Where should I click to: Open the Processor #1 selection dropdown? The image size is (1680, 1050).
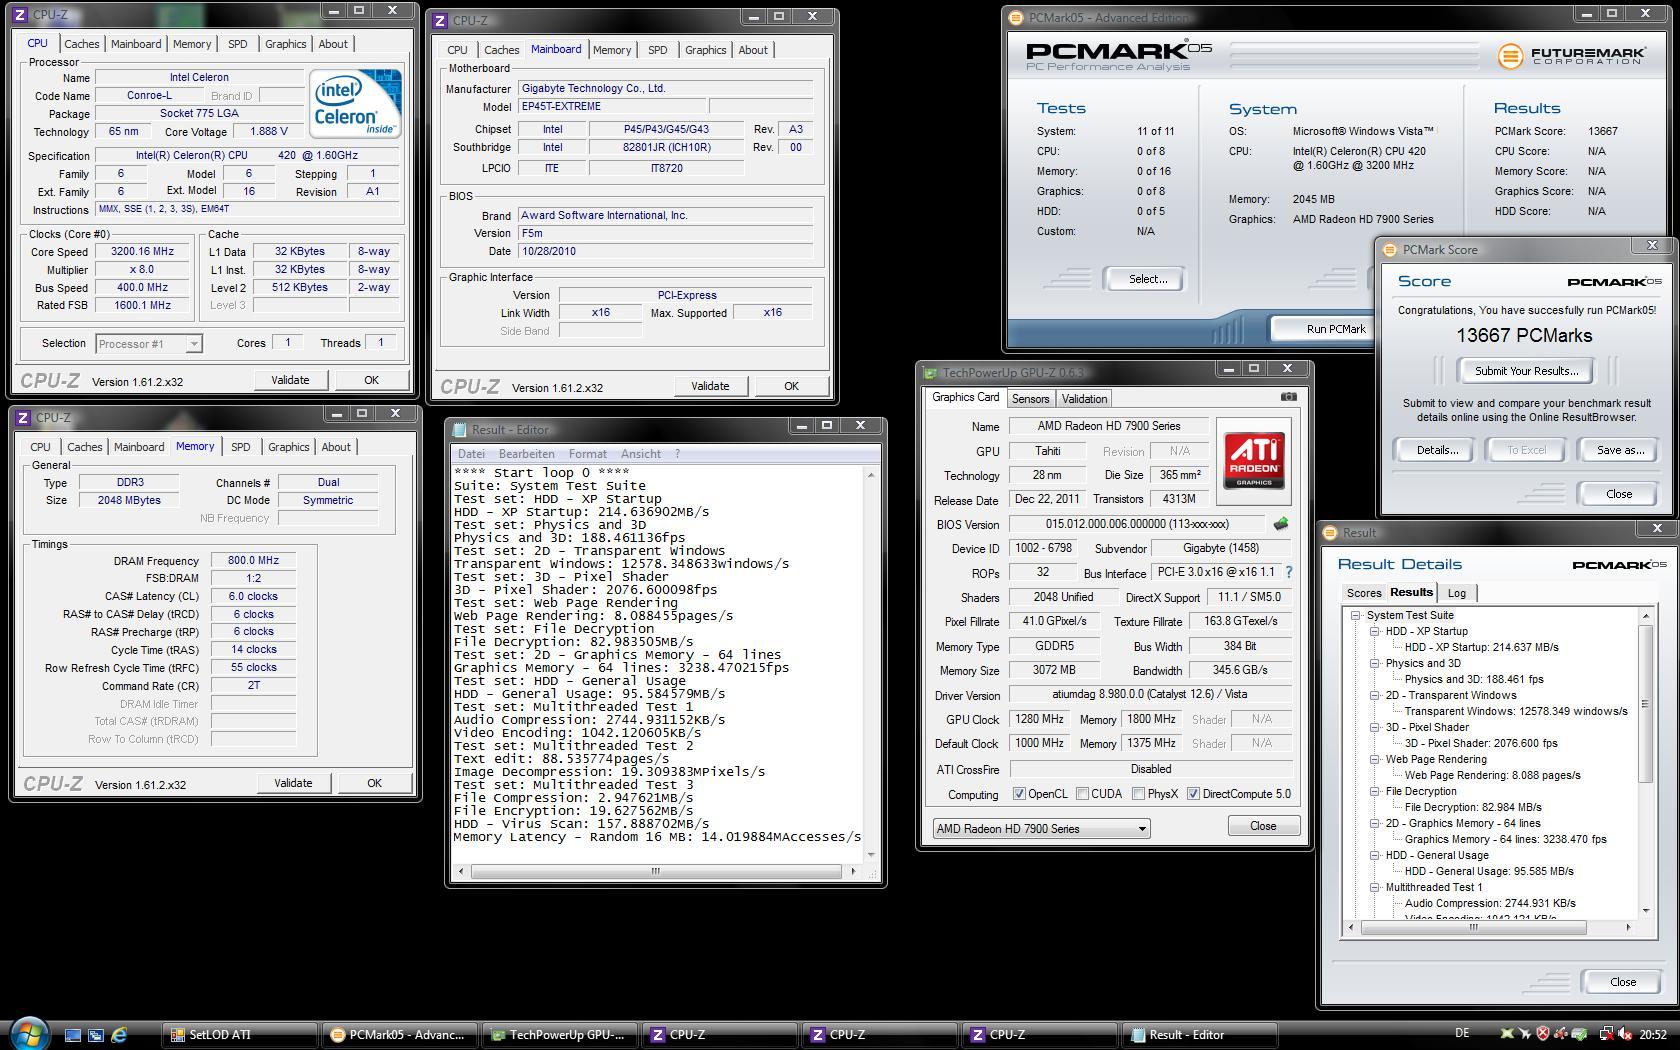[148, 344]
